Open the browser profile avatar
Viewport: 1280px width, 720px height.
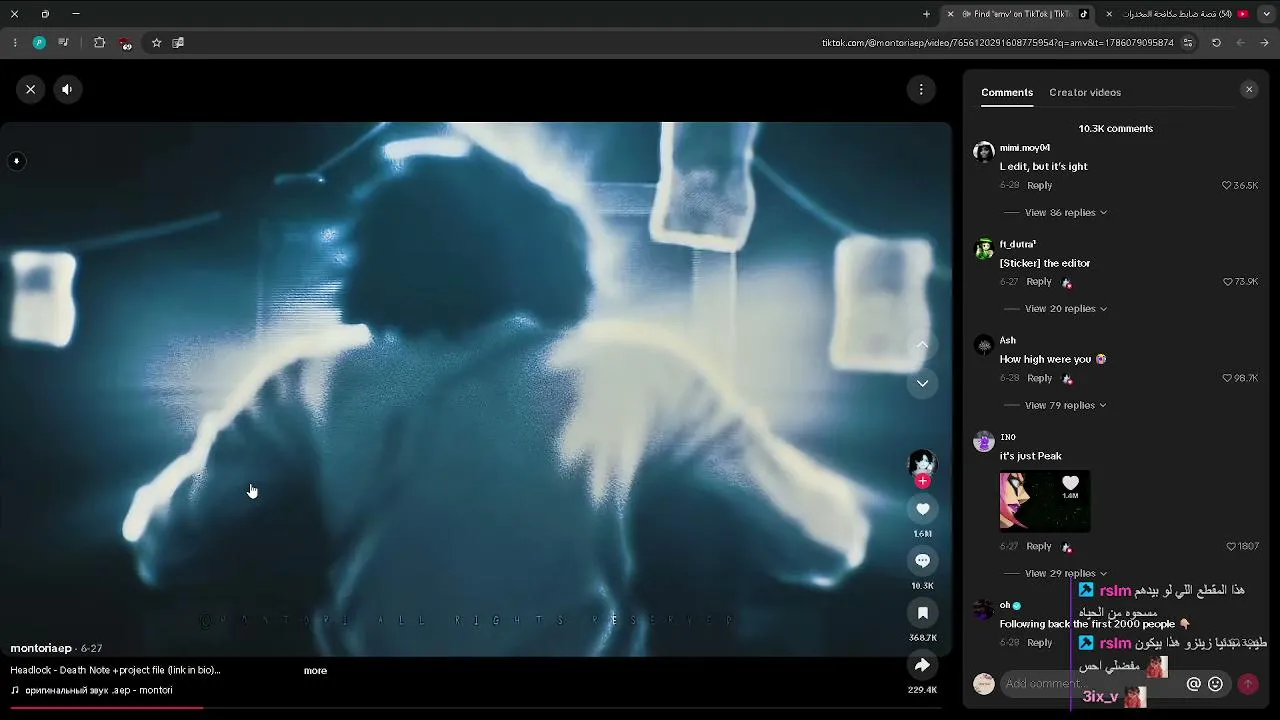[39, 43]
